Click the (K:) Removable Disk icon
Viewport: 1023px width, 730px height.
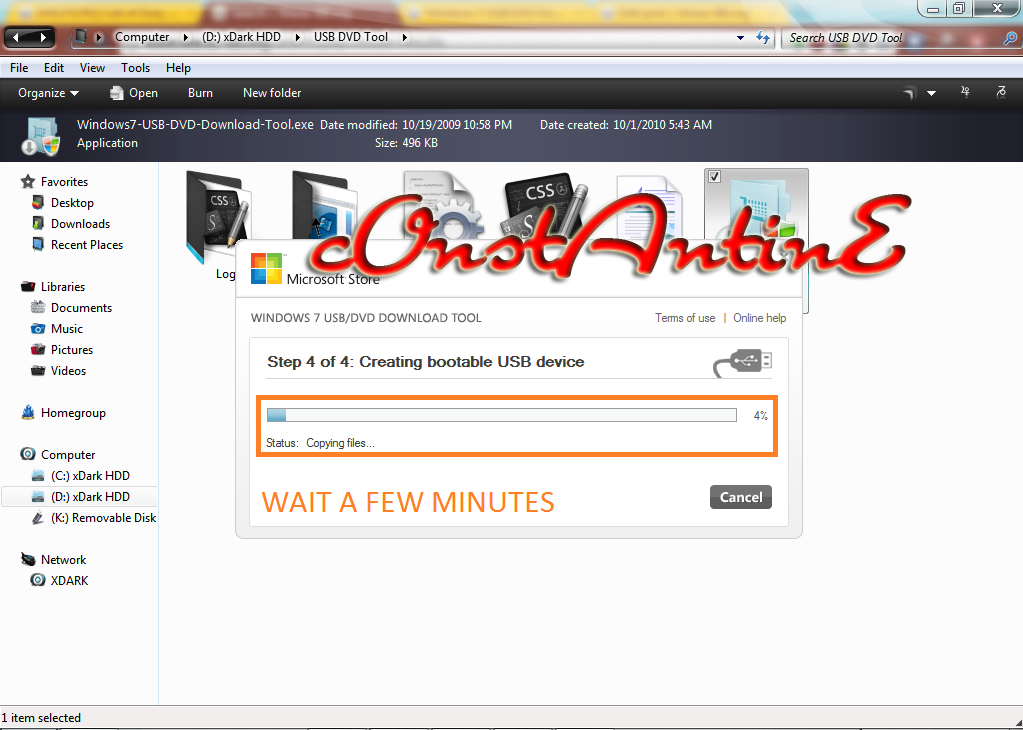pyautogui.click(x=38, y=517)
